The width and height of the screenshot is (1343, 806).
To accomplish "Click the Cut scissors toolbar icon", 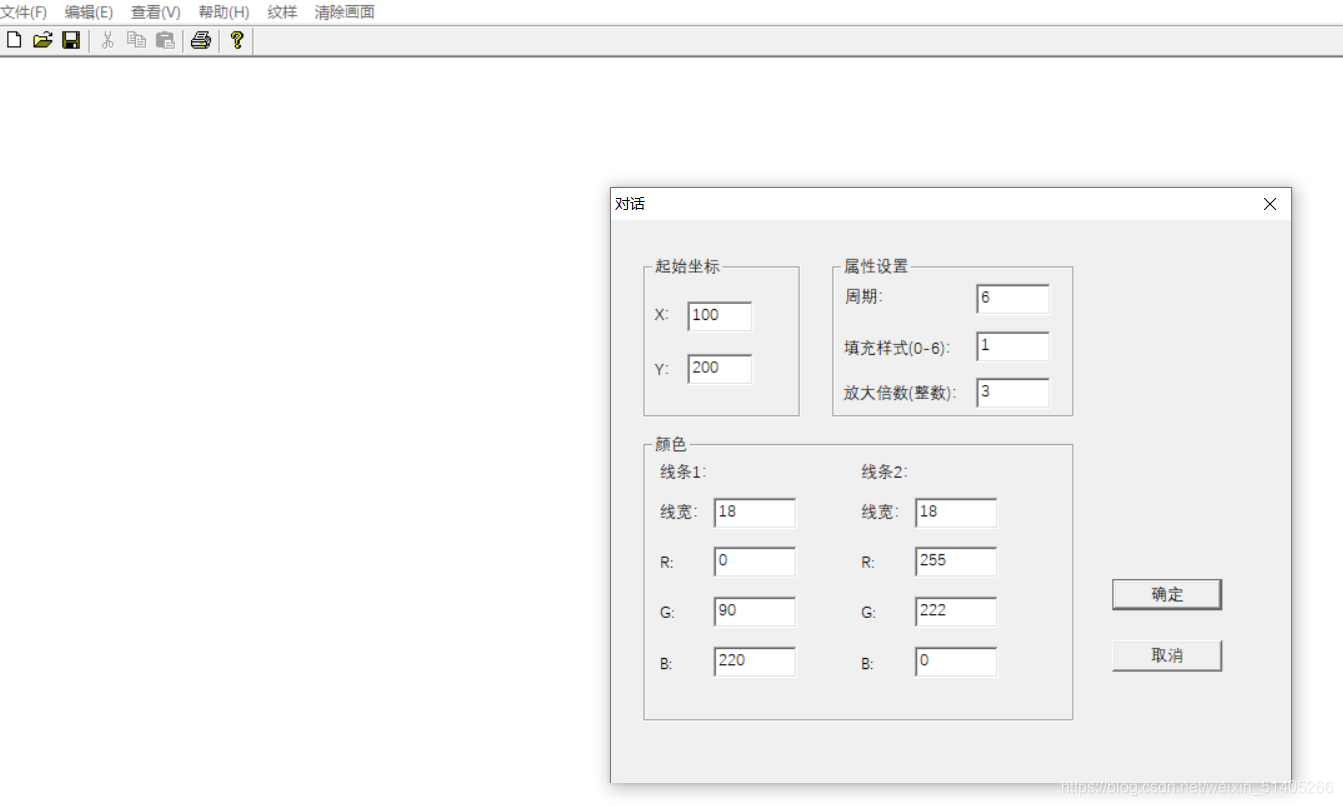I will (x=108, y=40).
